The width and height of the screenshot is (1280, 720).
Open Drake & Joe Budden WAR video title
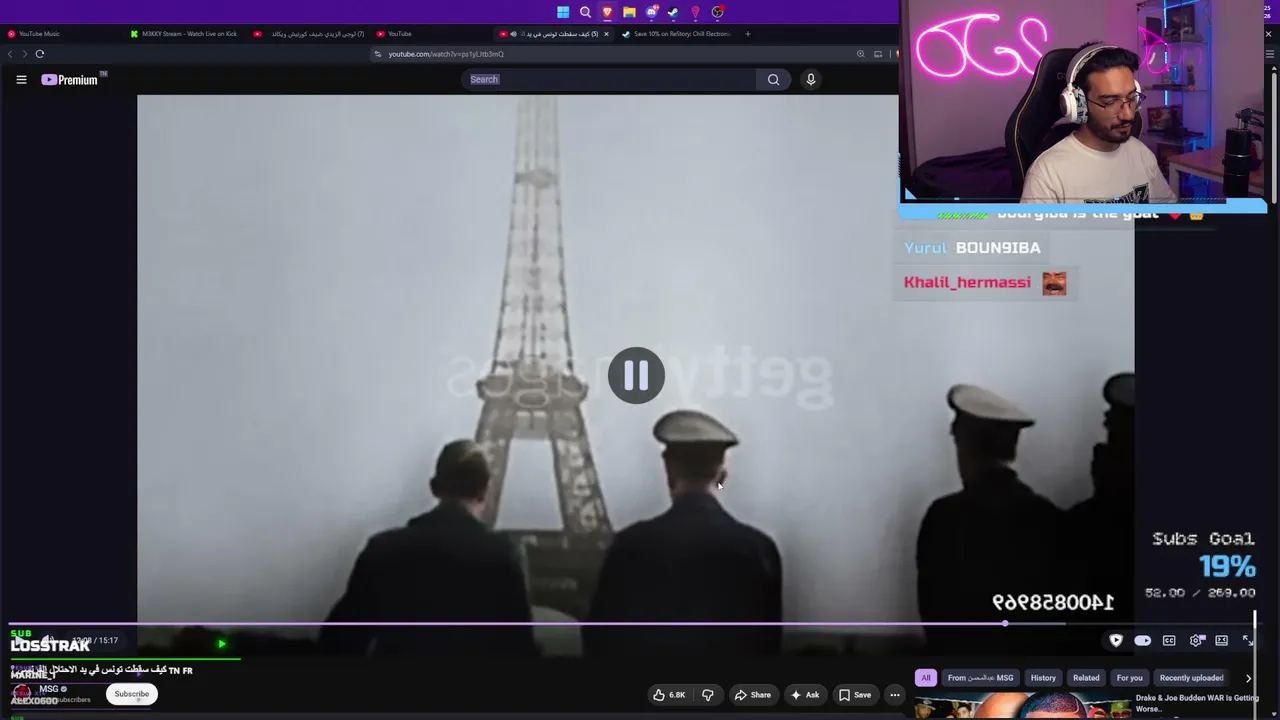(1197, 703)
